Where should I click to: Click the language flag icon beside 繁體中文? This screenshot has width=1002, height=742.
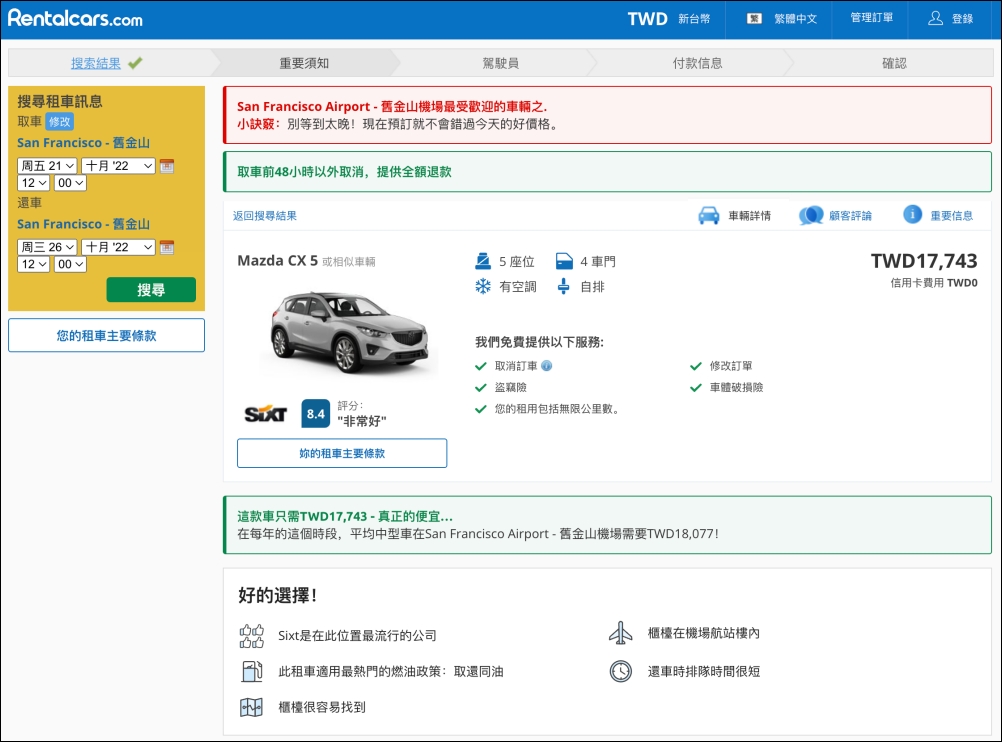point(754,19)
